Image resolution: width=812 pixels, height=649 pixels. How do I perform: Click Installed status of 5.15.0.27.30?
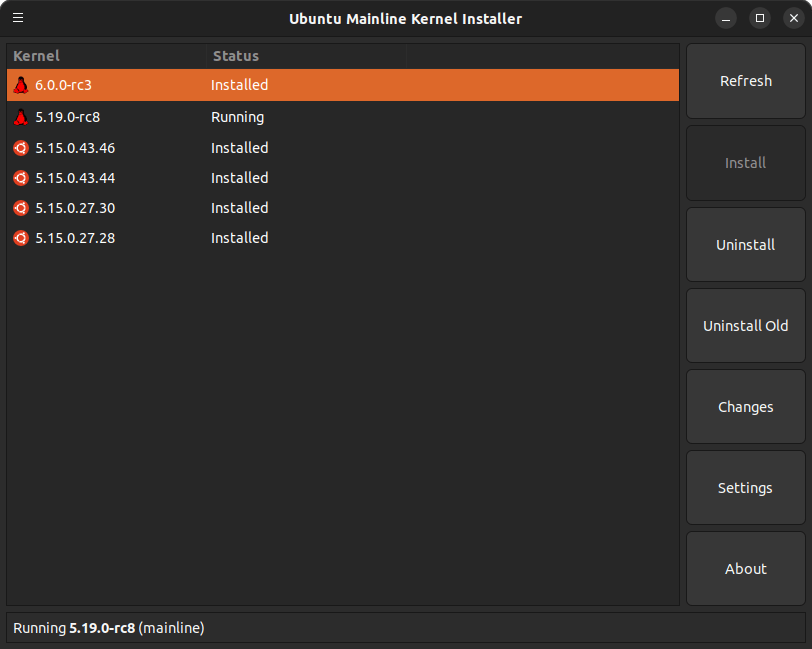click(240, 208)
